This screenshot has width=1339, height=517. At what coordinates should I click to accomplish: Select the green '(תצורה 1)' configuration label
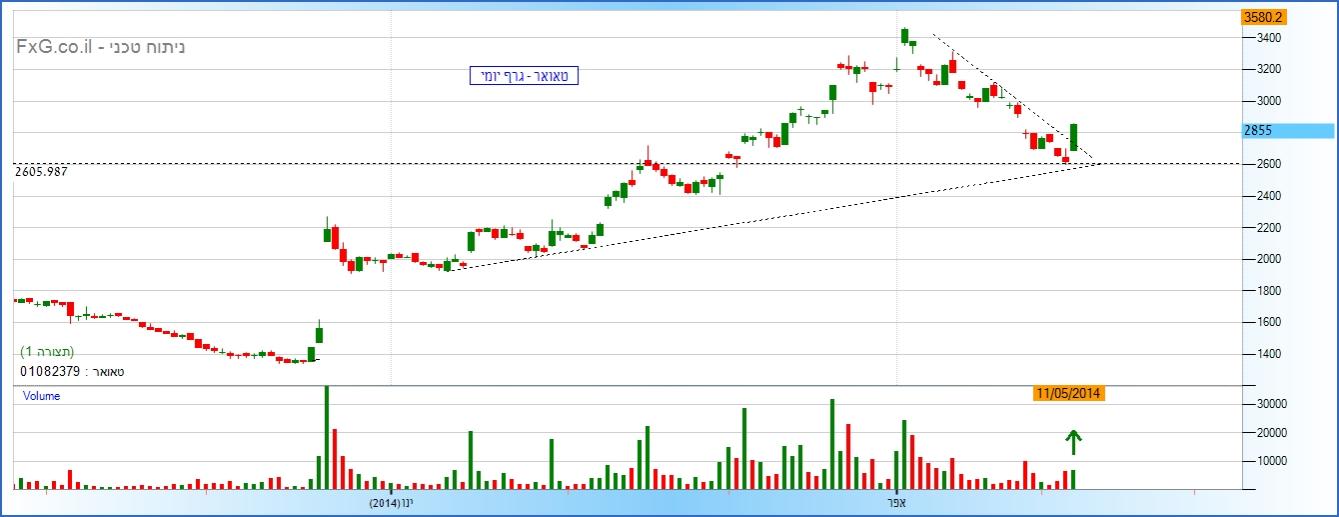click(x=48, y=352)
